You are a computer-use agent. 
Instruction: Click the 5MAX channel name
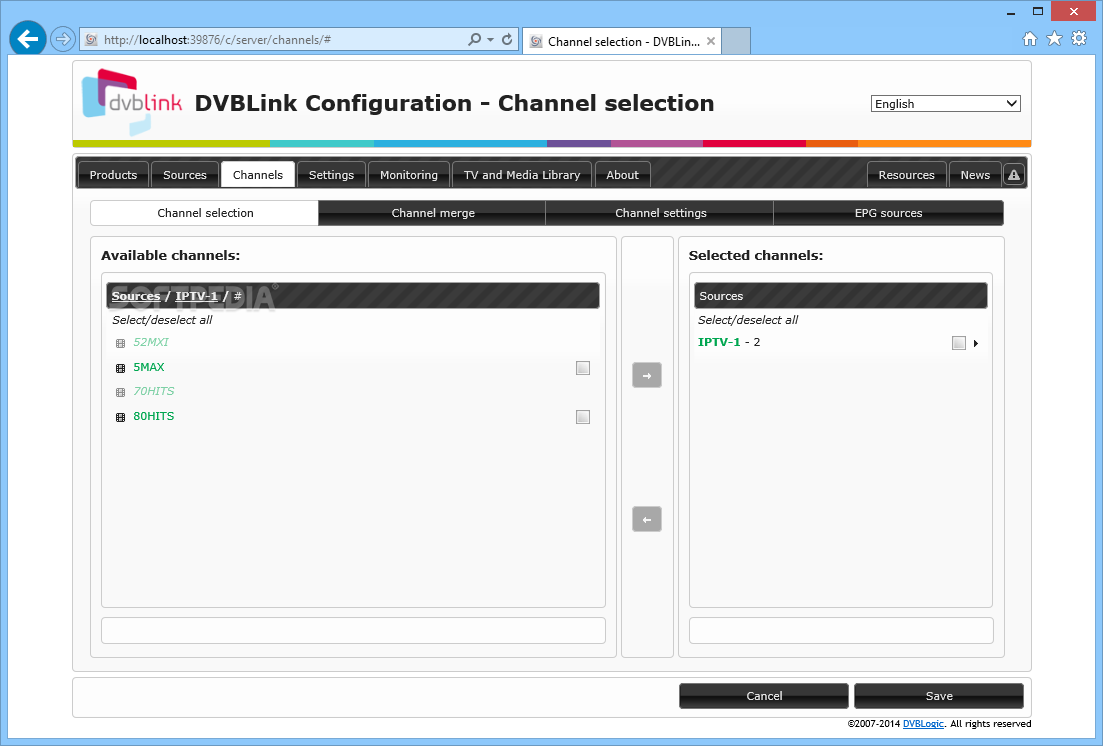[x=148, y=367]
